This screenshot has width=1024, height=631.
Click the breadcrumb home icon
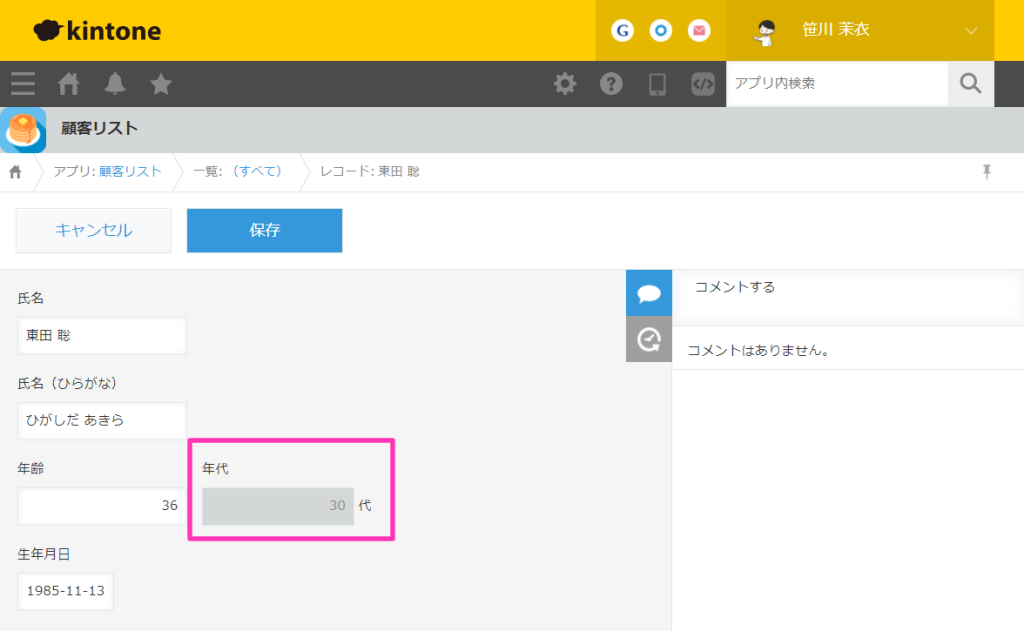pyautogui.click(x=15, y=172)
